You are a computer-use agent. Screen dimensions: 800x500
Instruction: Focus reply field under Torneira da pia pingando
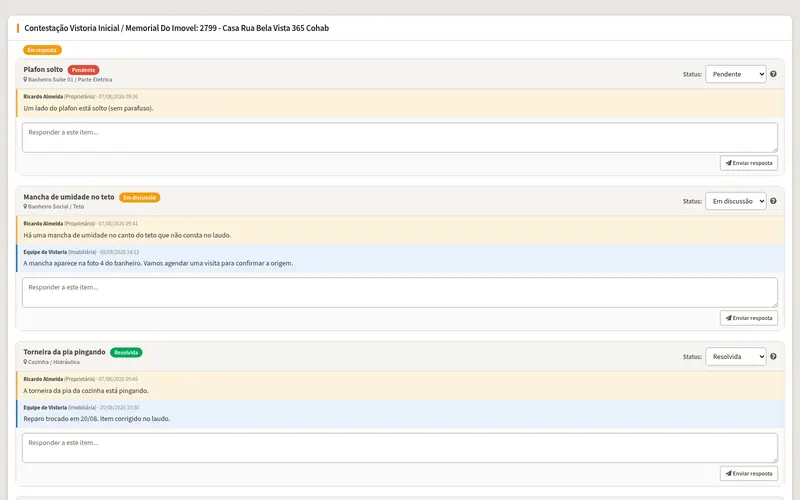(399, 448)
